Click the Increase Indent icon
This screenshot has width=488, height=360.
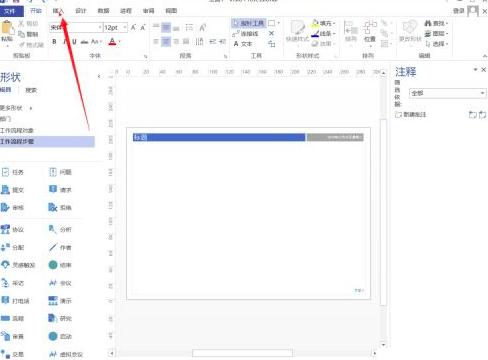tap(223, 42)
